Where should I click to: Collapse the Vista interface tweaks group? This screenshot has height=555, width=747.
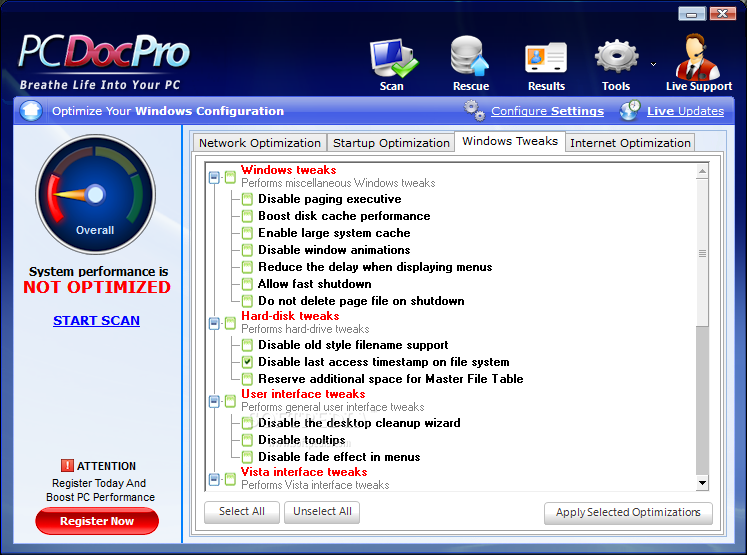[214, 479]
